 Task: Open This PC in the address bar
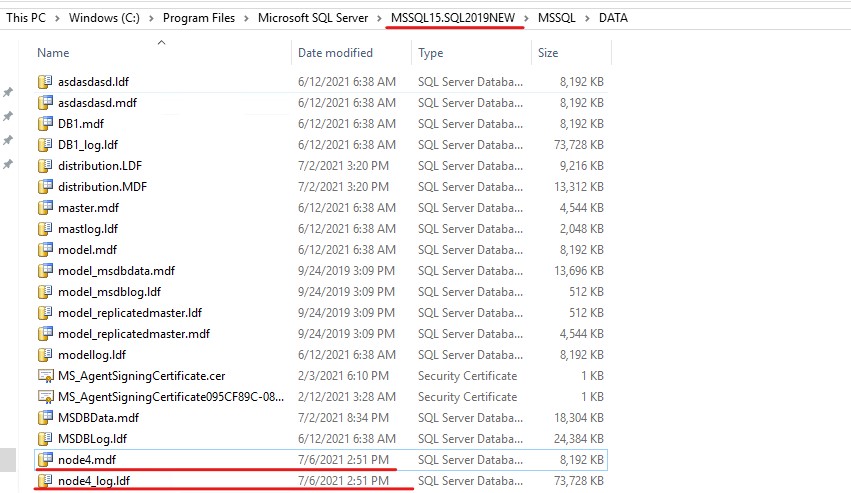[x=26, y=18]
